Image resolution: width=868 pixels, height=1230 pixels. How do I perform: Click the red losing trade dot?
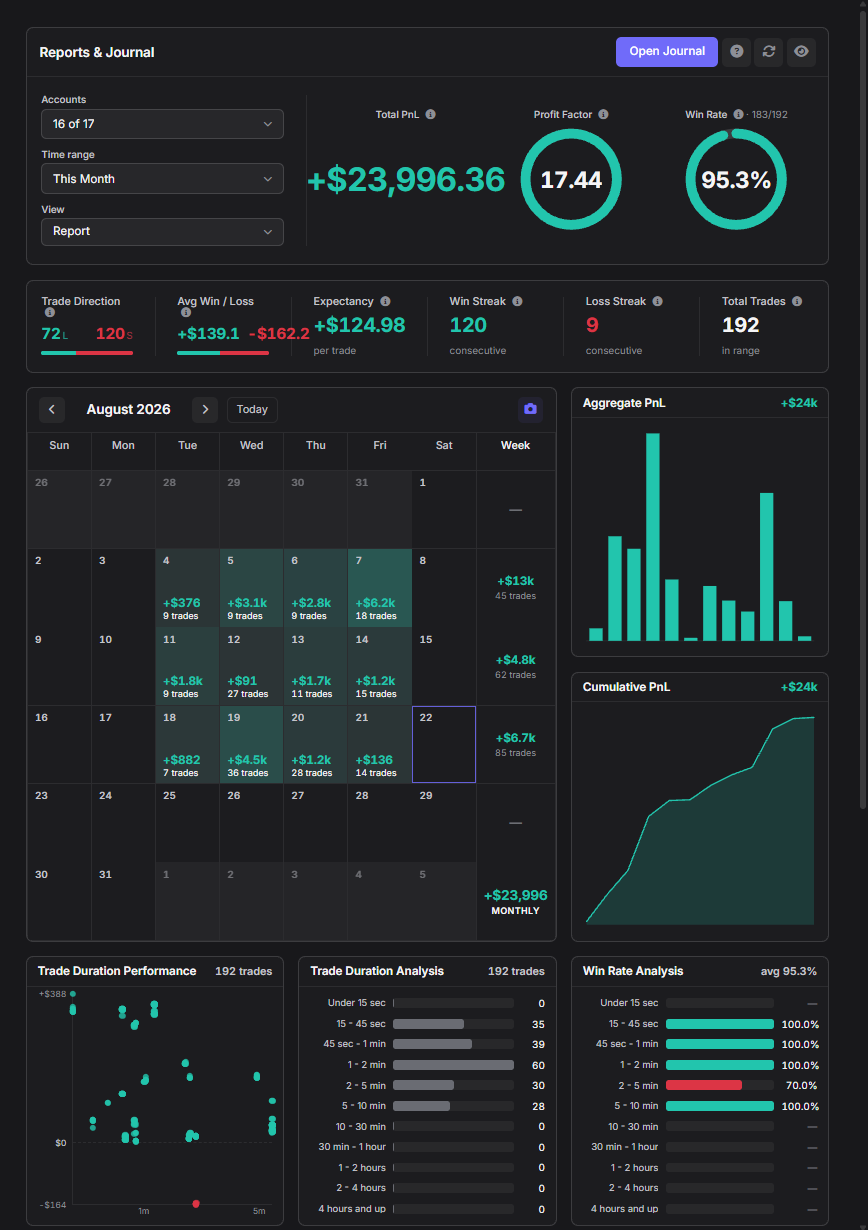tap(196, 1203)
